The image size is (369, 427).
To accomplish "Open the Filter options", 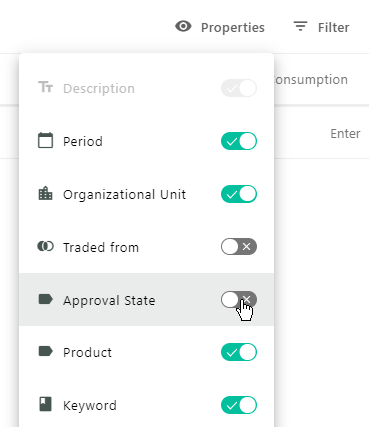I will (321, 27).
